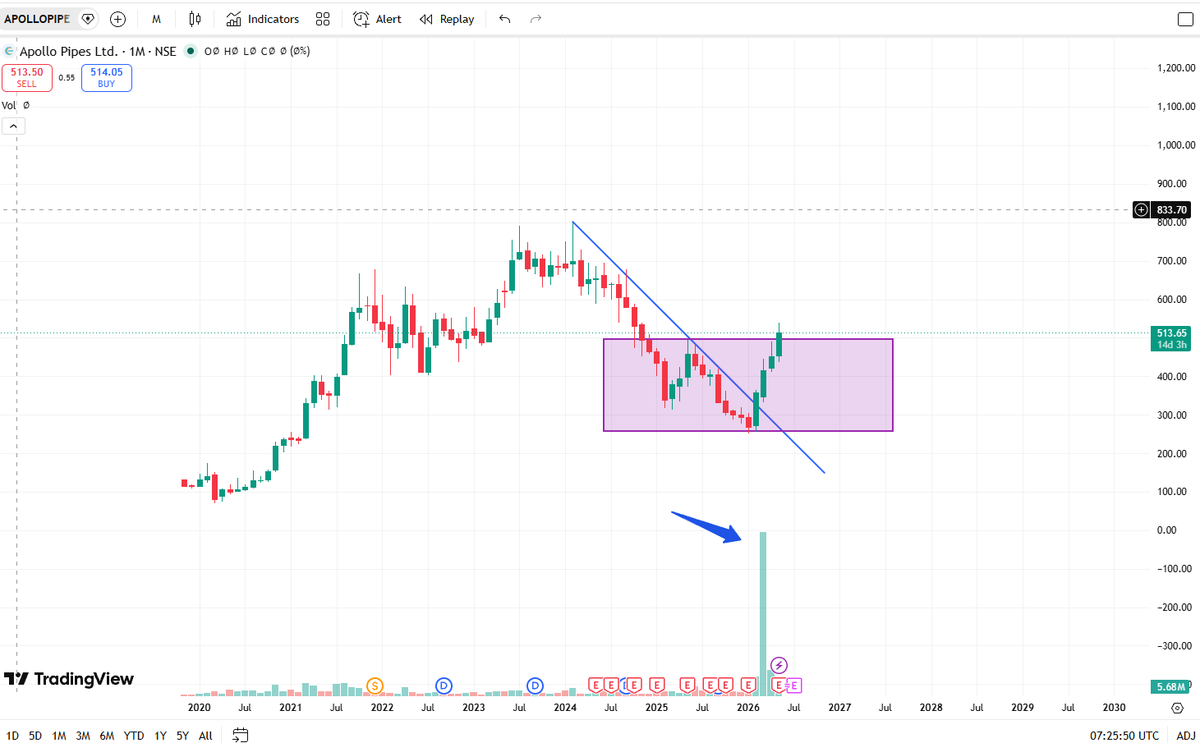Screen dimensions: 1200x743
Task: Select the YTD date range
Action: (133, 735)
